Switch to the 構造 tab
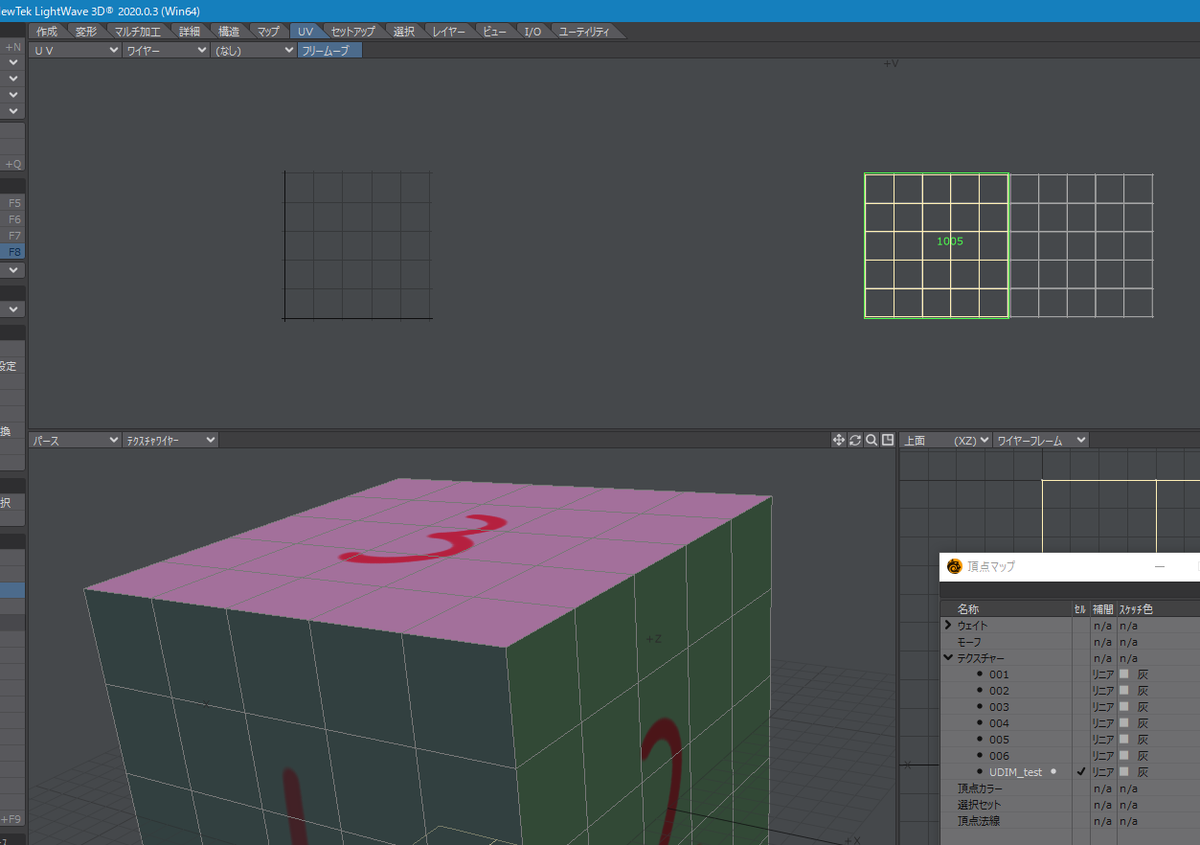The image size is (1200, 845). [x=229, y=32]
